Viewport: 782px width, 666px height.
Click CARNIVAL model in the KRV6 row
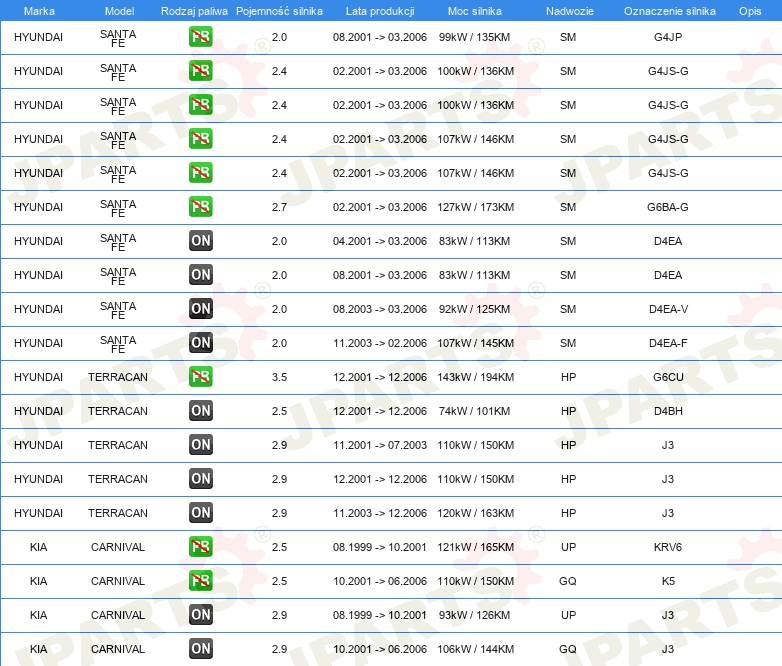[x=118, y=547]
